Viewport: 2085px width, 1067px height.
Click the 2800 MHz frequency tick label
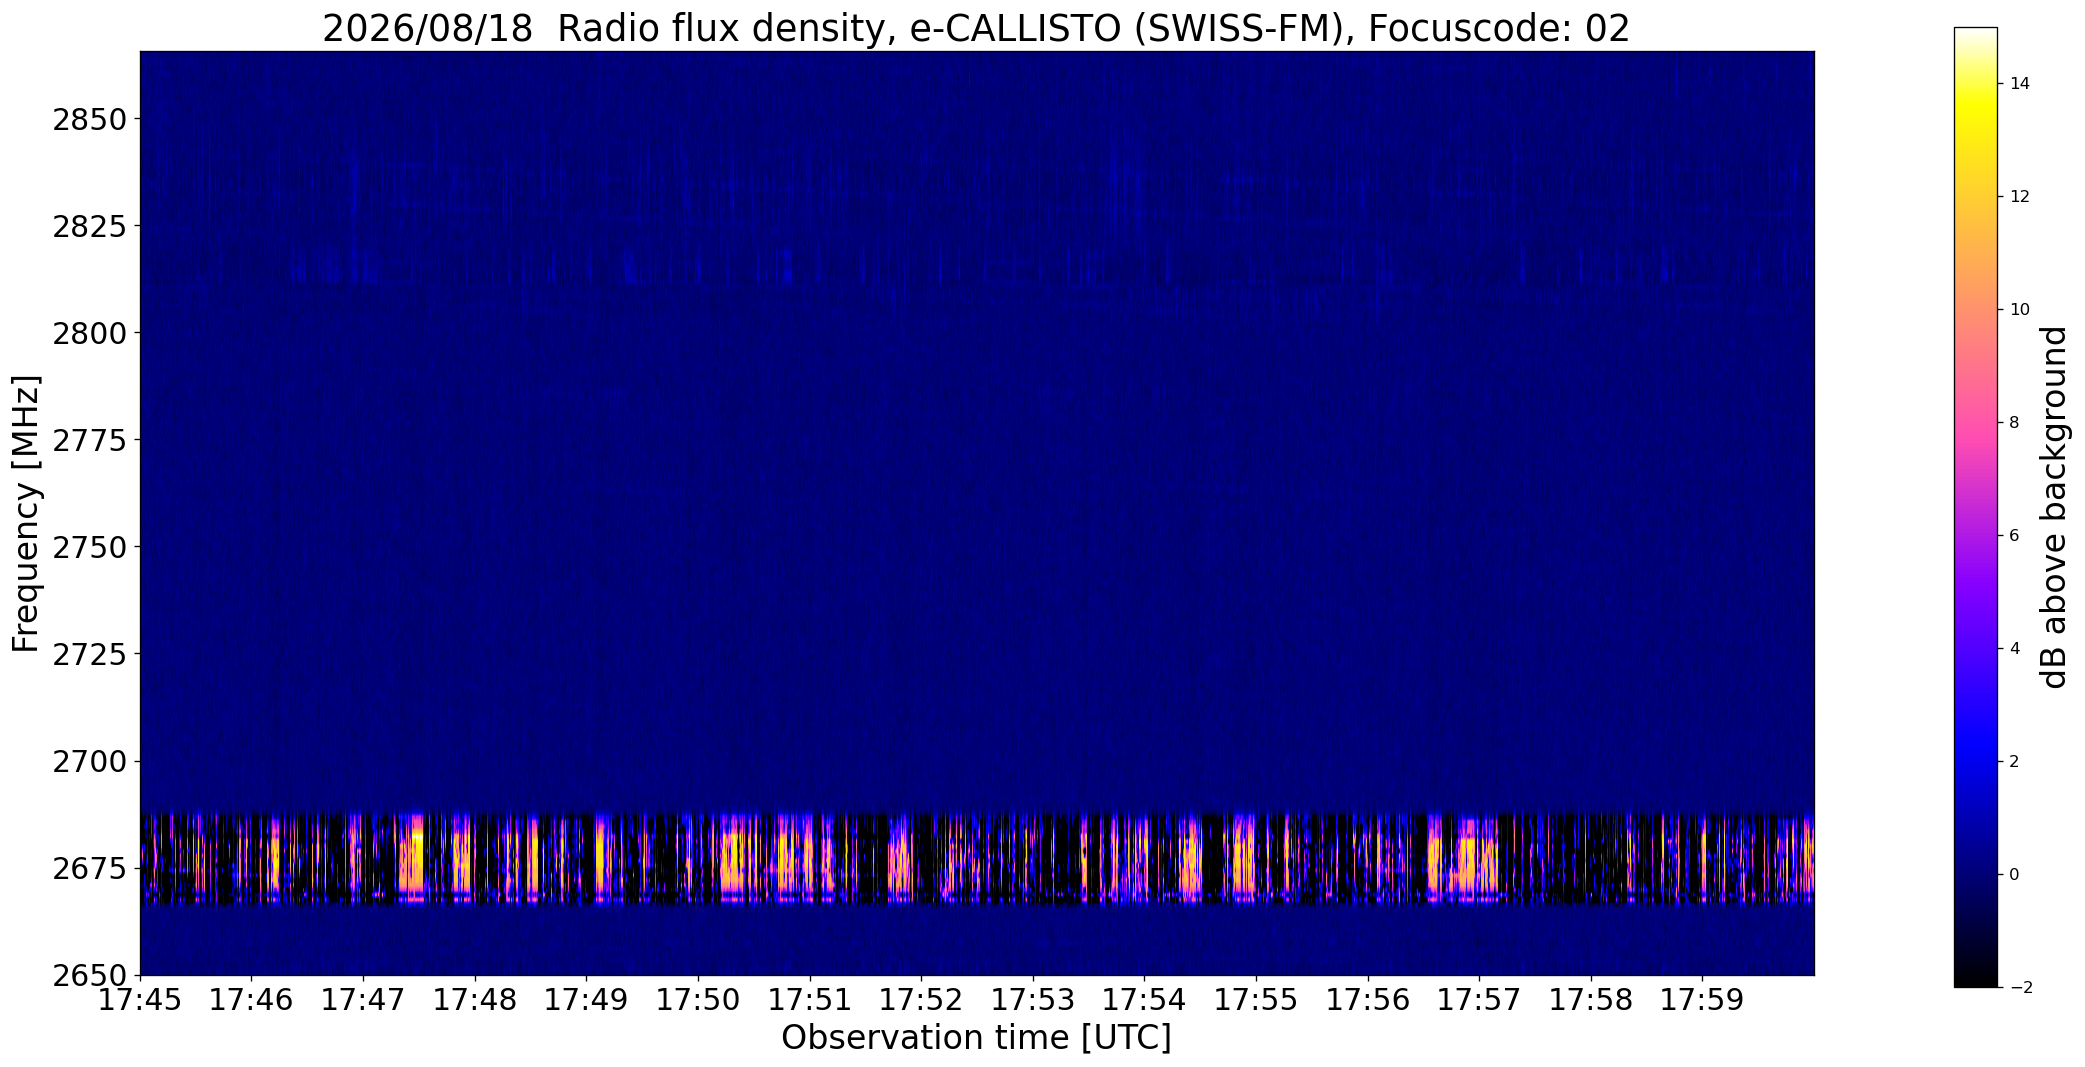pos(90,333)
